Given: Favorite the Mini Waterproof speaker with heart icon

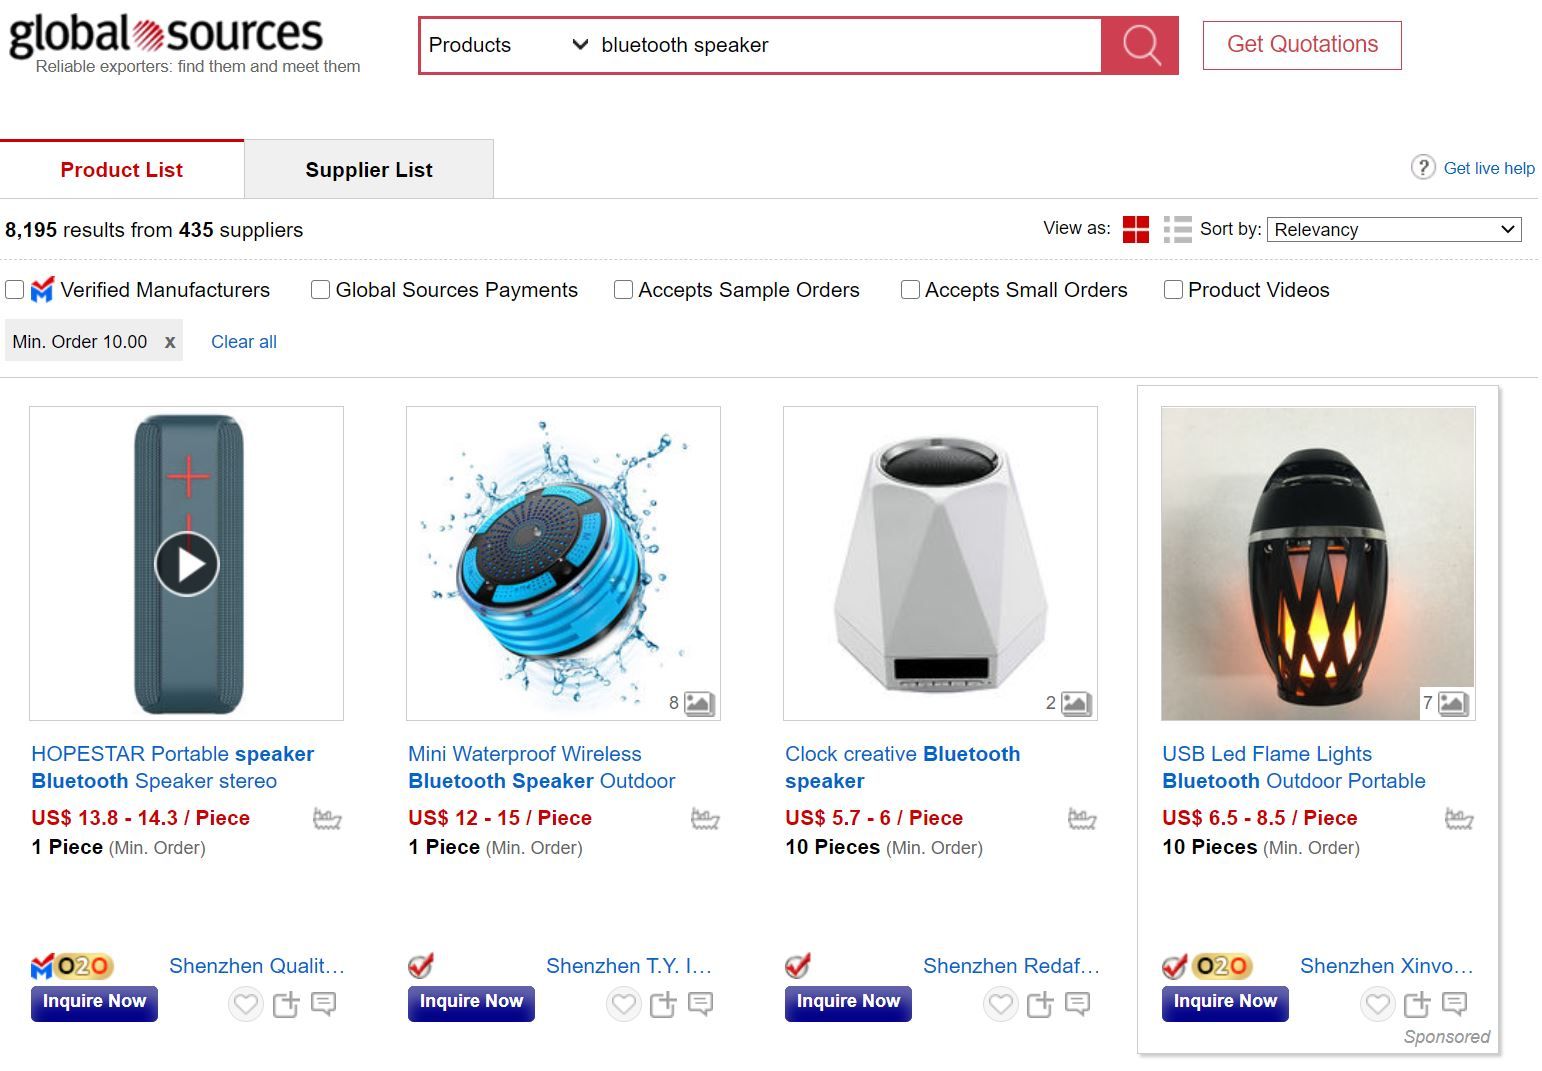Looking at the screenshot, I should (624, 1003).
